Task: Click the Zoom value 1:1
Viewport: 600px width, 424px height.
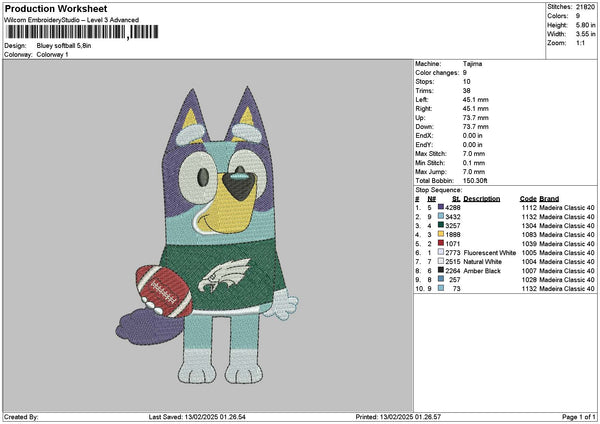Action: [x=580, y=43]
